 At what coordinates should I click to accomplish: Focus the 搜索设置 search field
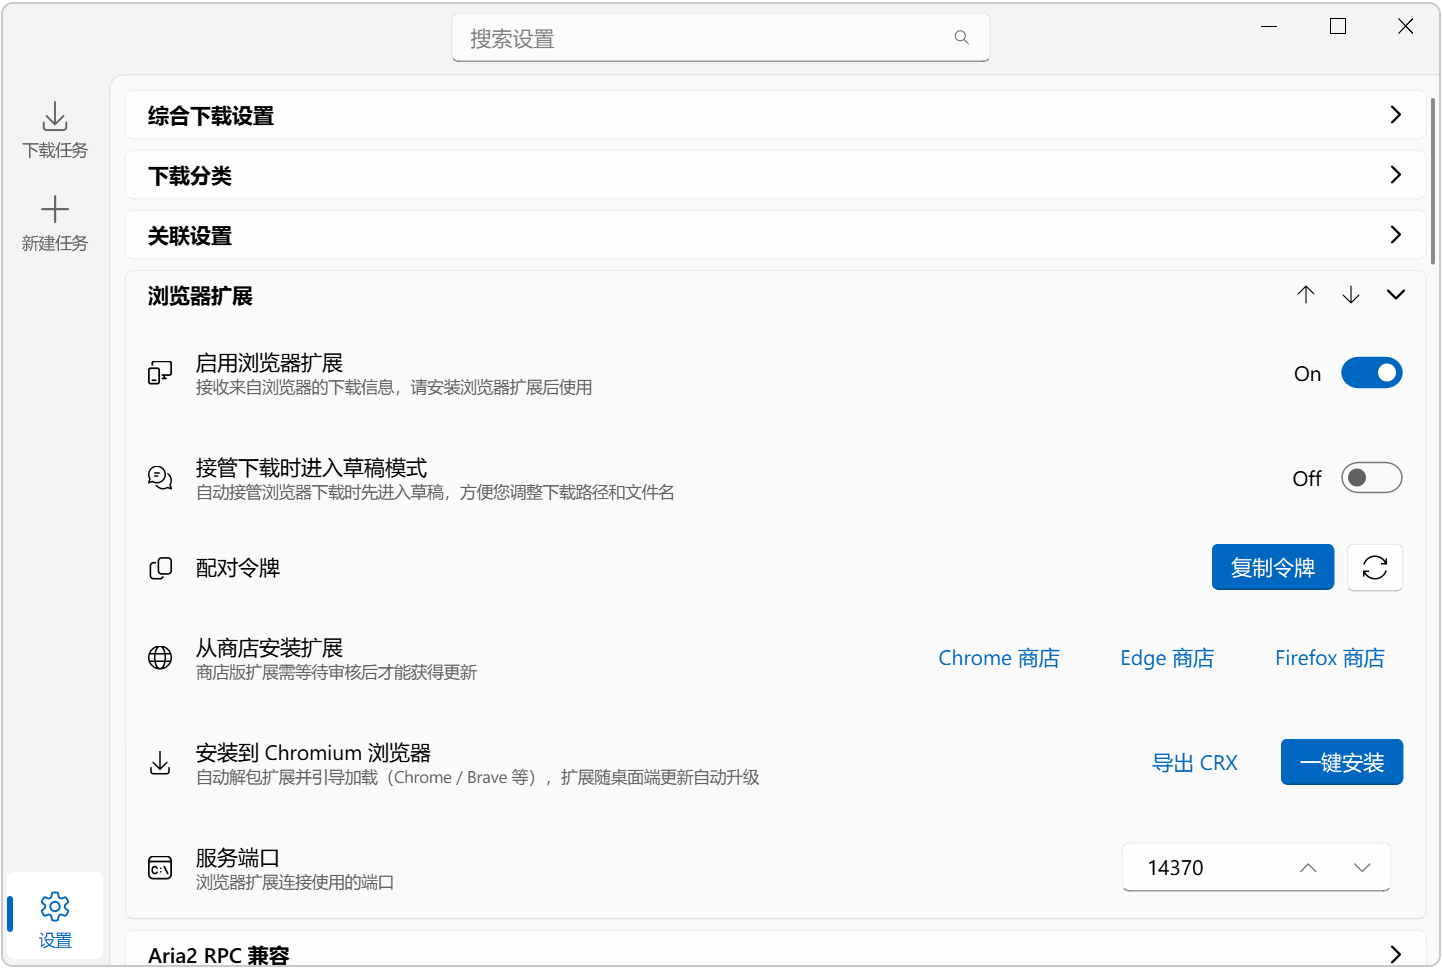(x=720, y=38)
